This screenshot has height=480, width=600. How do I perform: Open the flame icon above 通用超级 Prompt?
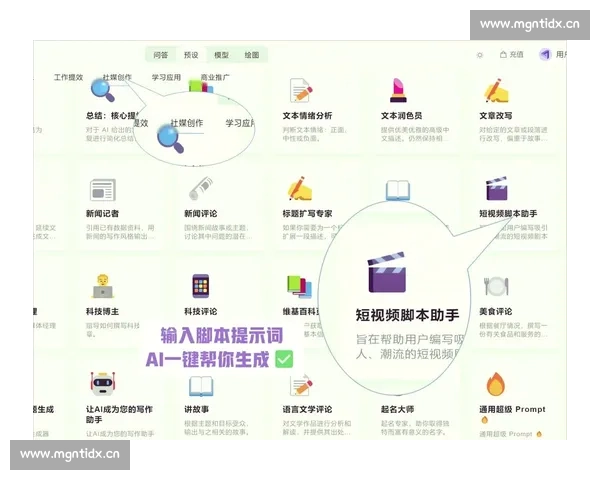click(x=496, y=384)
